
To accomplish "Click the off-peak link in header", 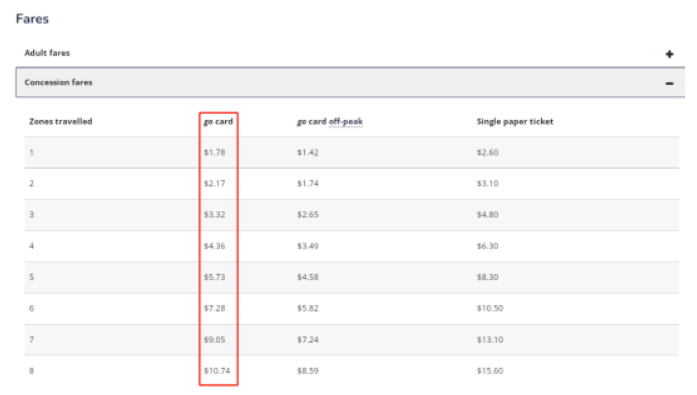I will coord(346,122).
